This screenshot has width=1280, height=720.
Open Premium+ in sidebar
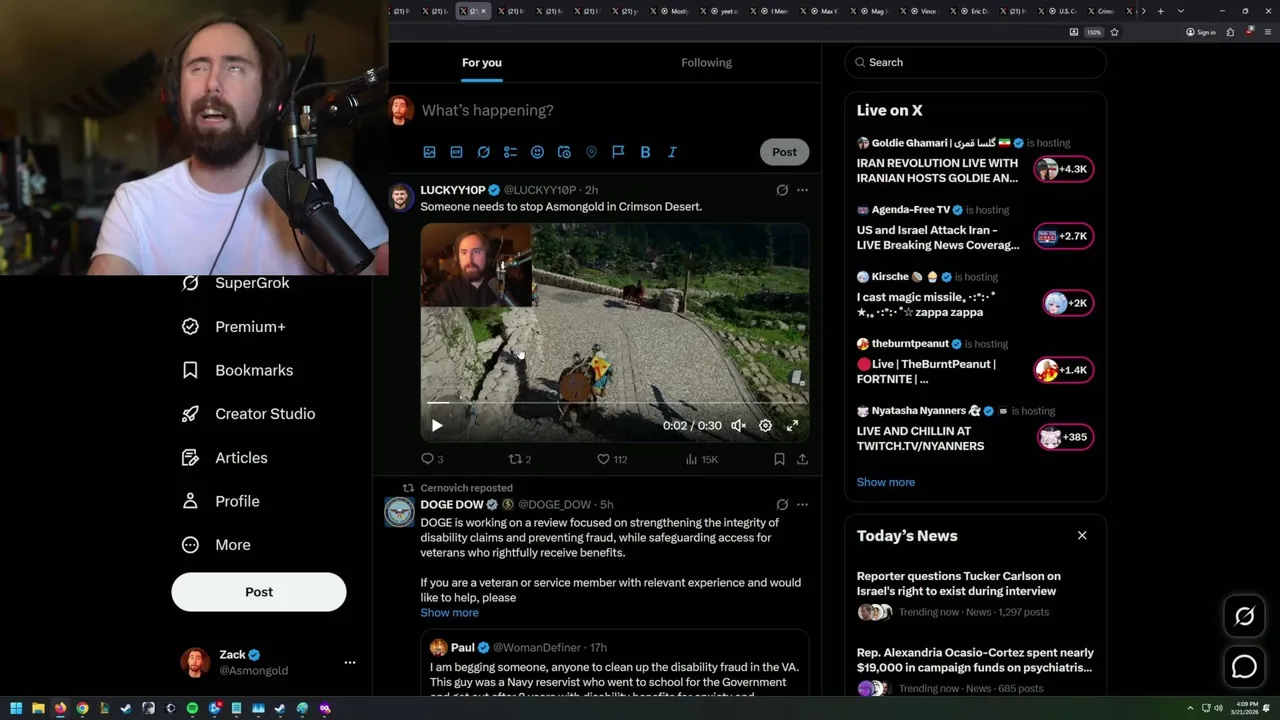click(x=235, y=327)
